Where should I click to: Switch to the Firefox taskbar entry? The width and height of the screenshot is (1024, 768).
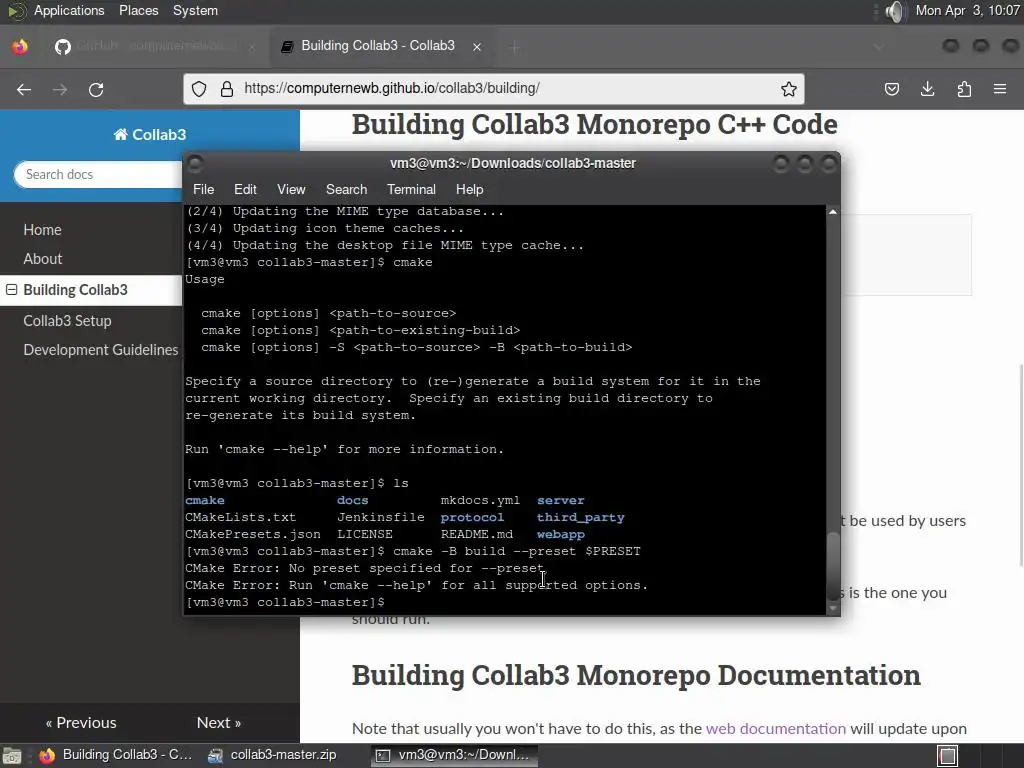116,755
